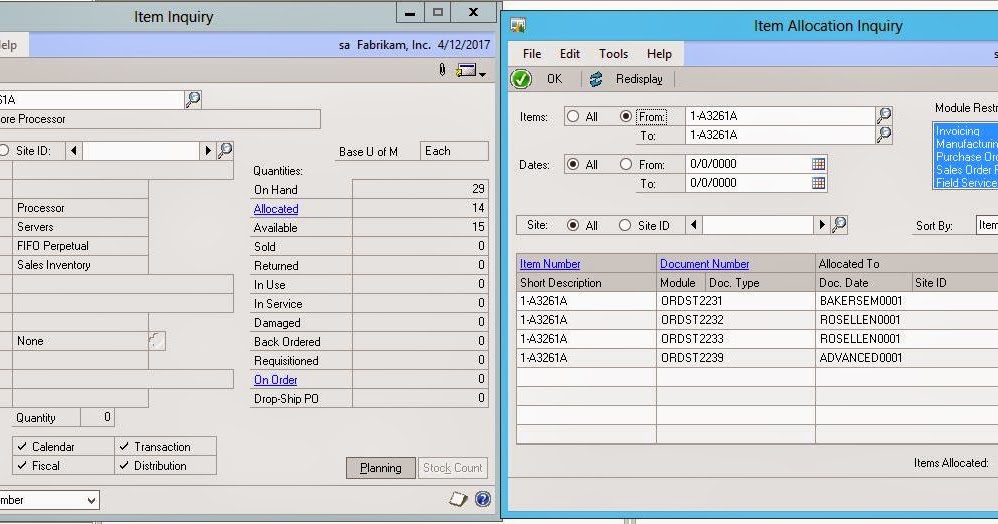The image size is (998, 524).
Task: Select Items All radio button
Action: point(573,117)
